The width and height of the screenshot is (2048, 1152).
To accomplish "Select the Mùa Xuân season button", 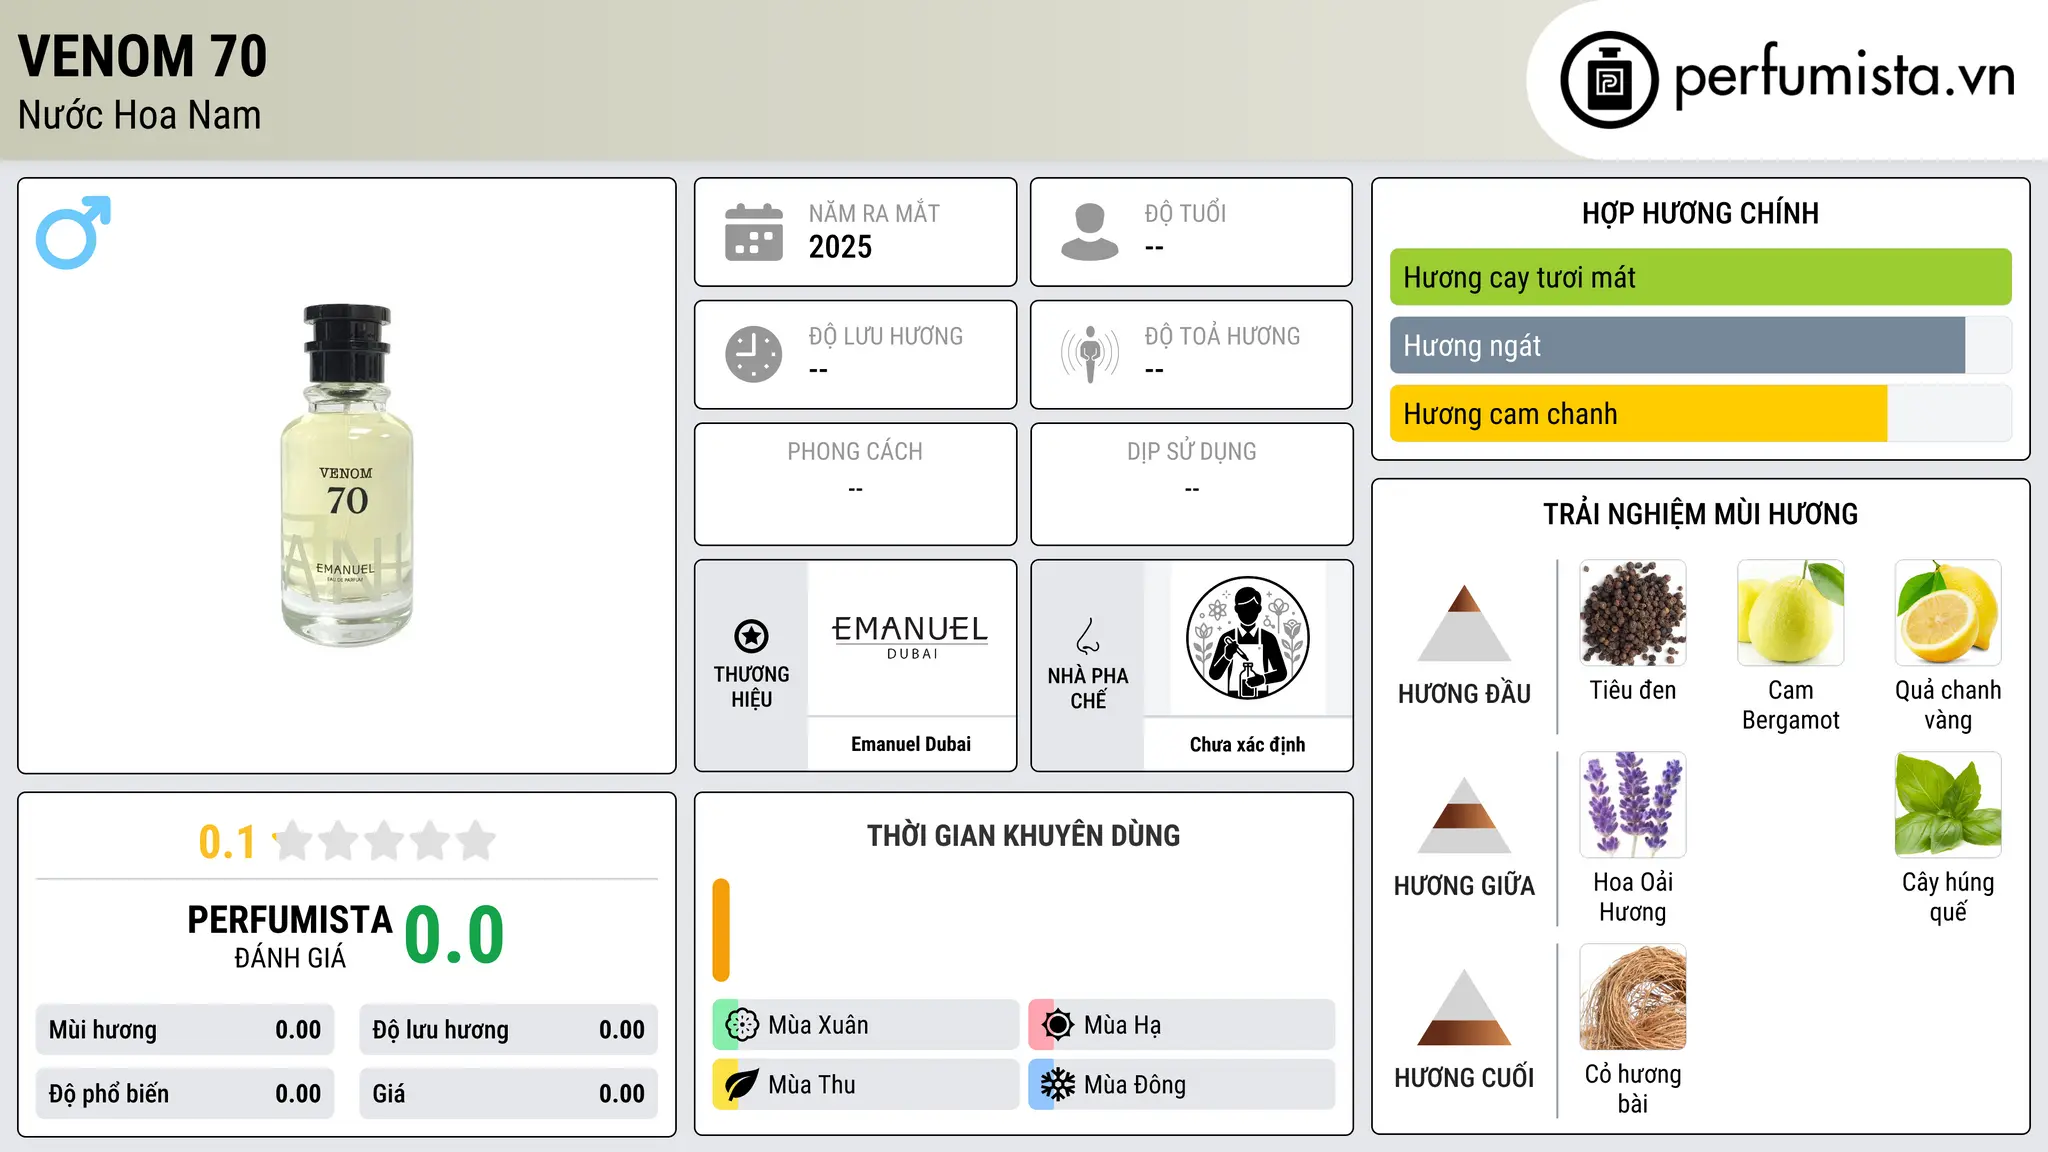I will tap(866, 1025).
